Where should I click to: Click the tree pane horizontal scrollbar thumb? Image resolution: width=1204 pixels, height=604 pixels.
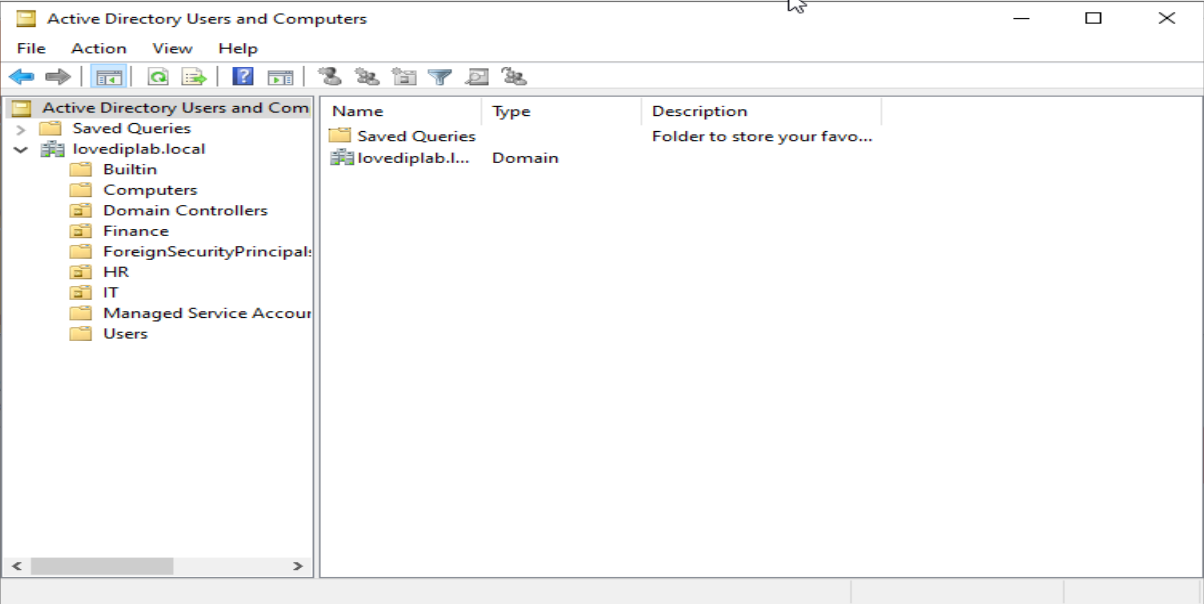click(x=102, y=566)
